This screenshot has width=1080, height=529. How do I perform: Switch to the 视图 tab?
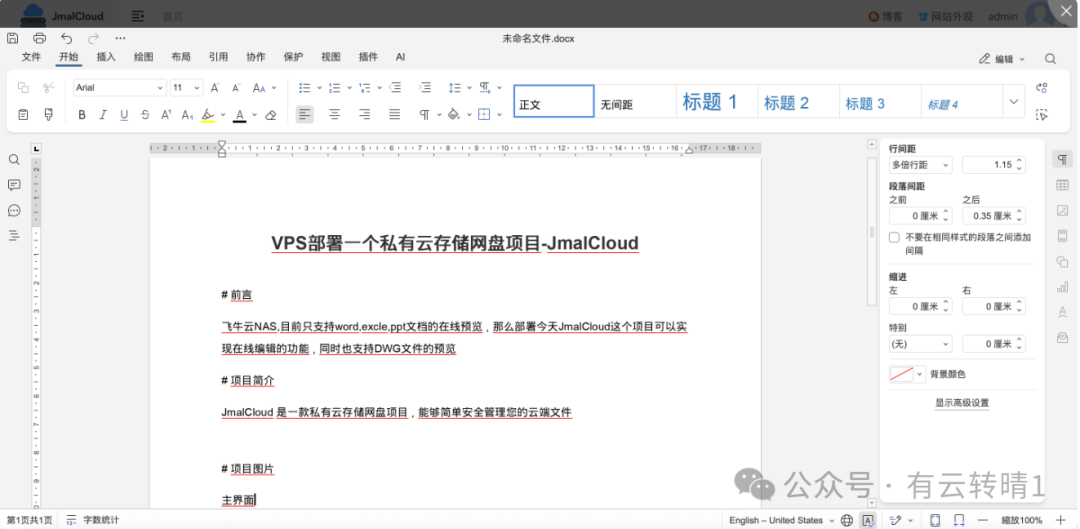tap(331, 57)
